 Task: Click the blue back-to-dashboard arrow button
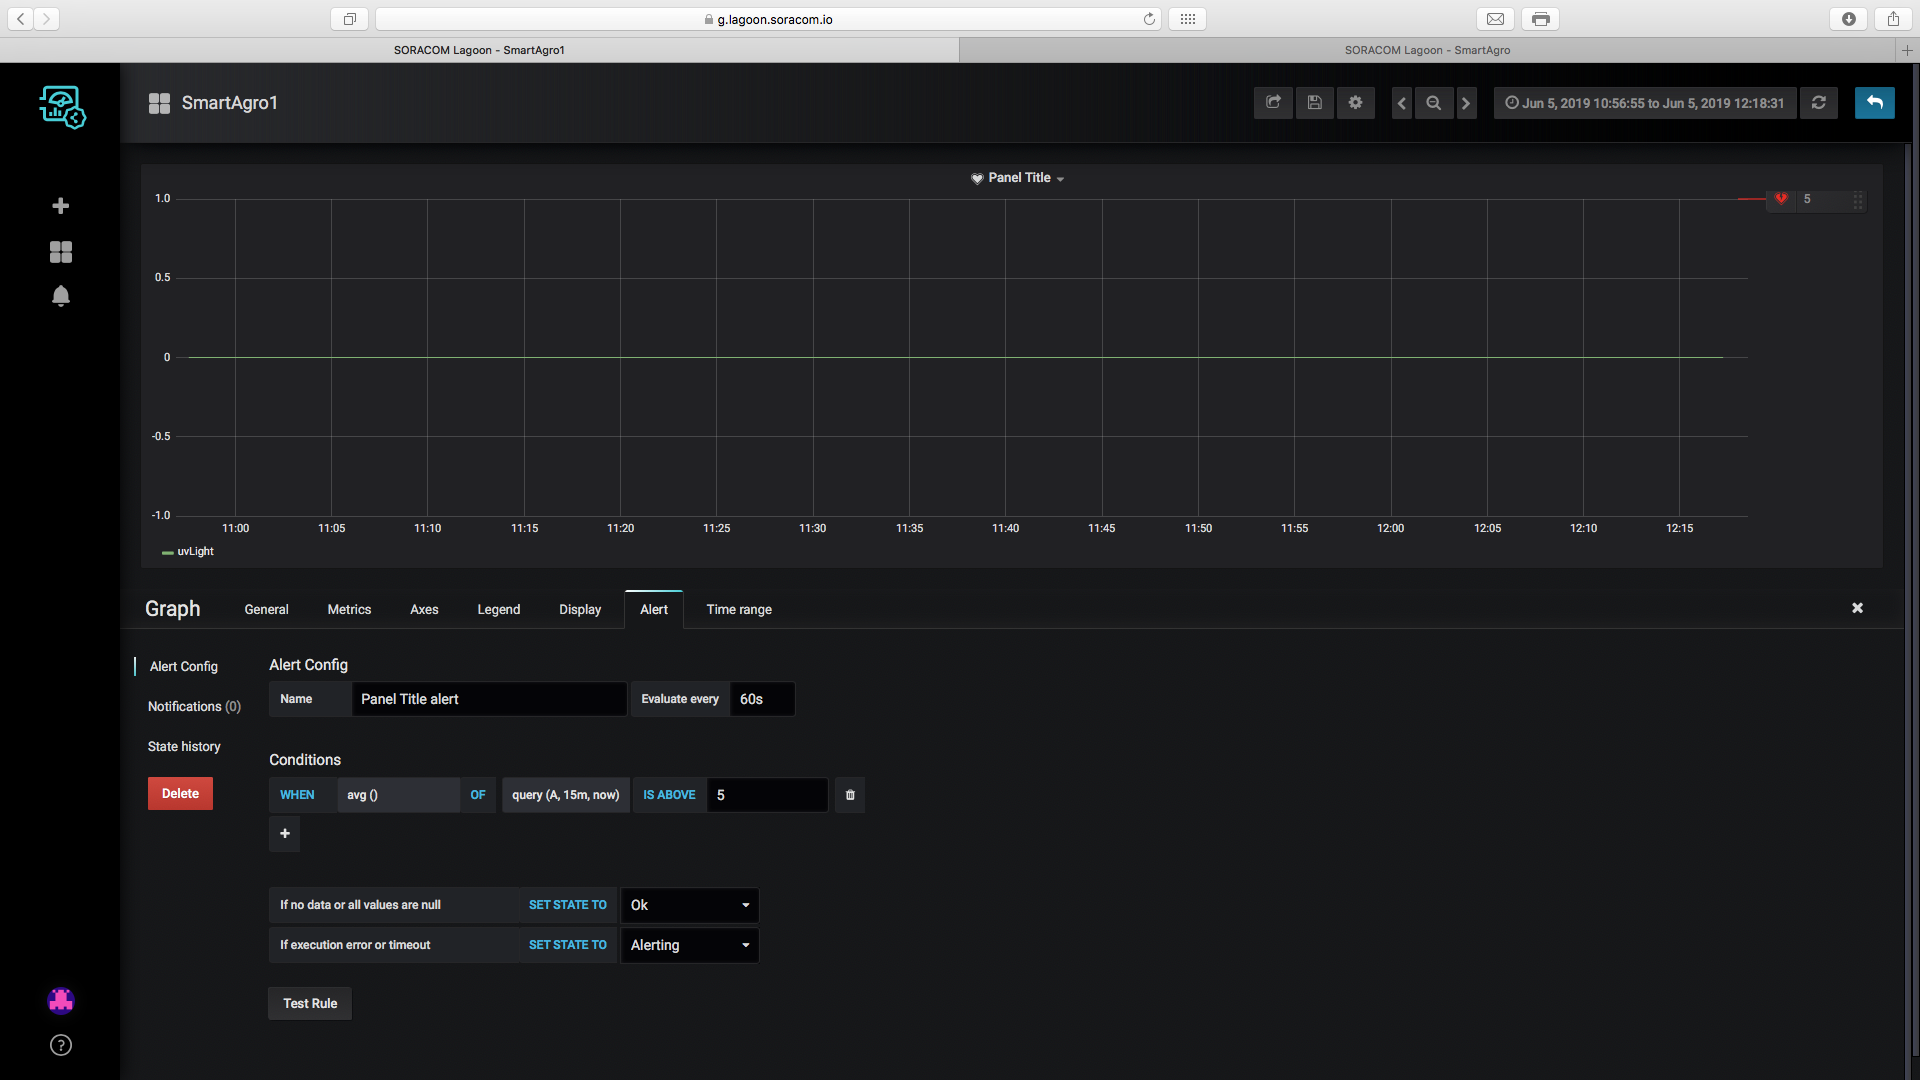point(1874,103)
